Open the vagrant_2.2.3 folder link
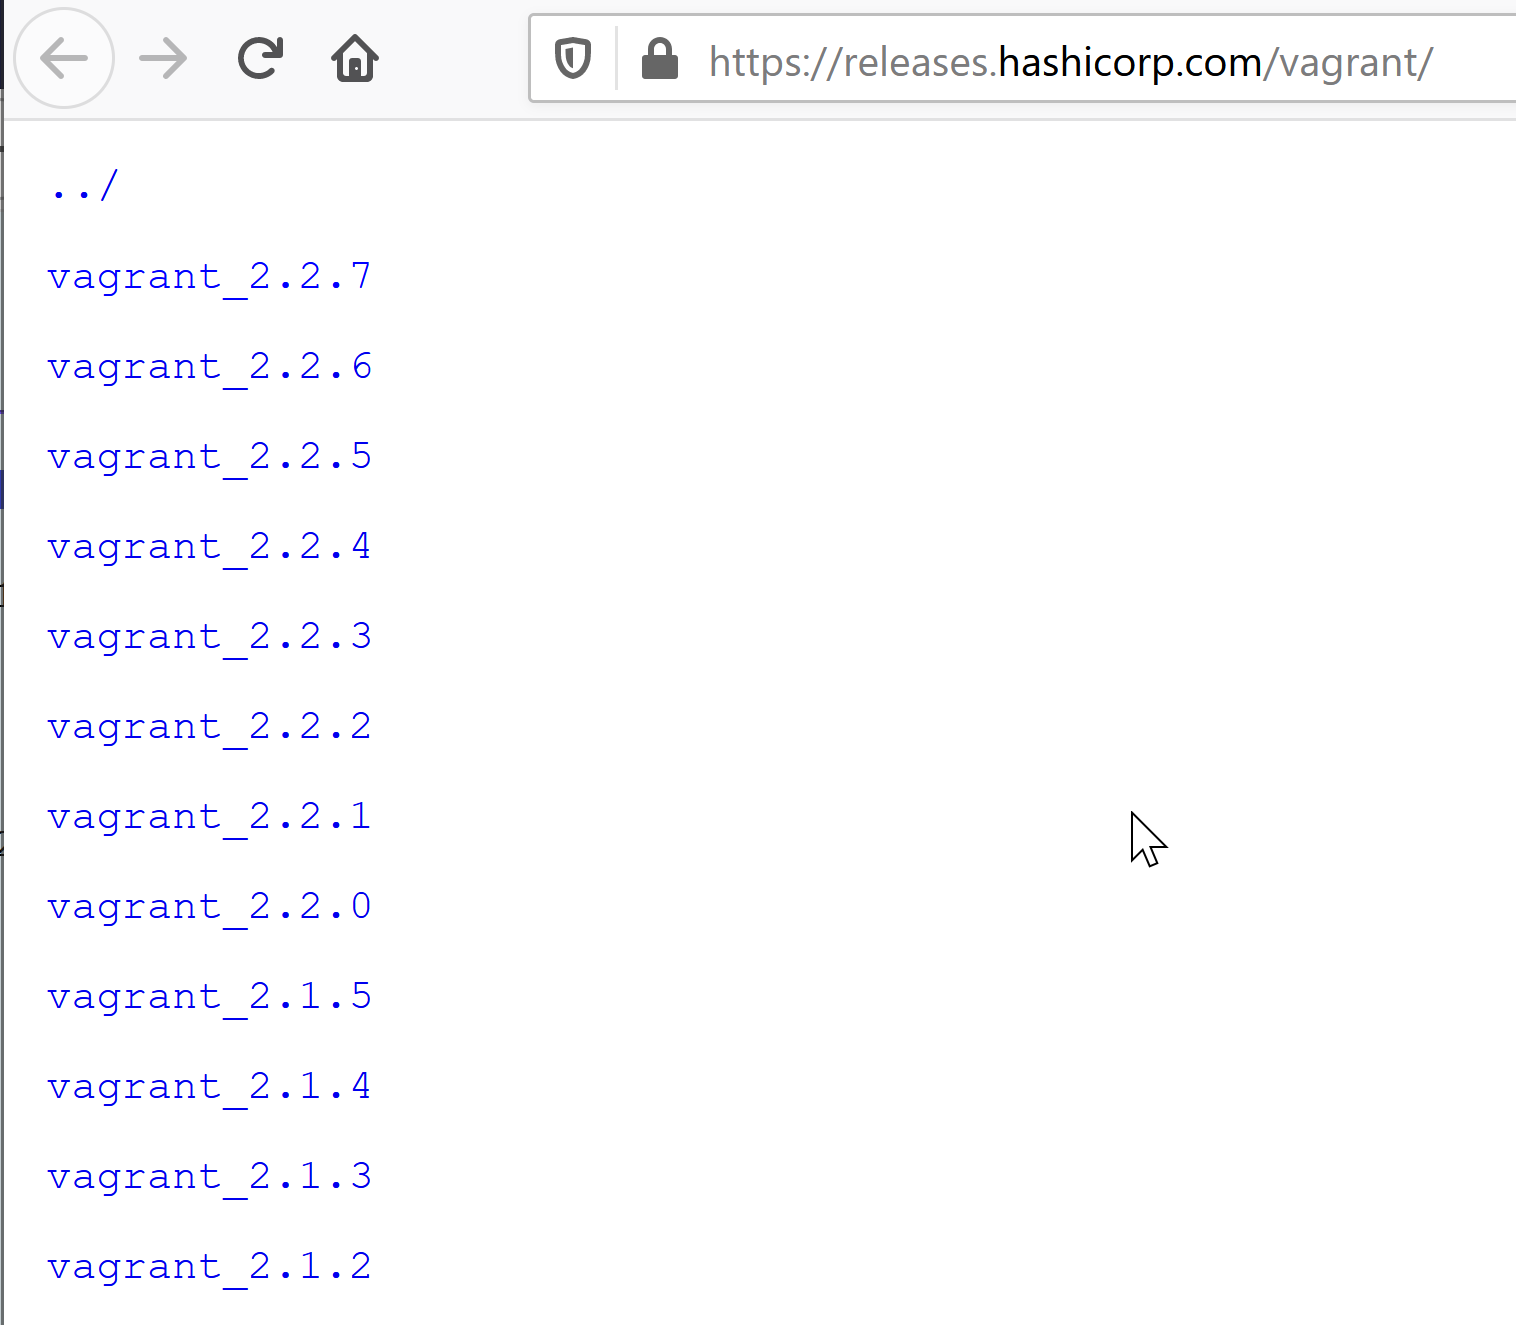 click(x=209, y=636)
